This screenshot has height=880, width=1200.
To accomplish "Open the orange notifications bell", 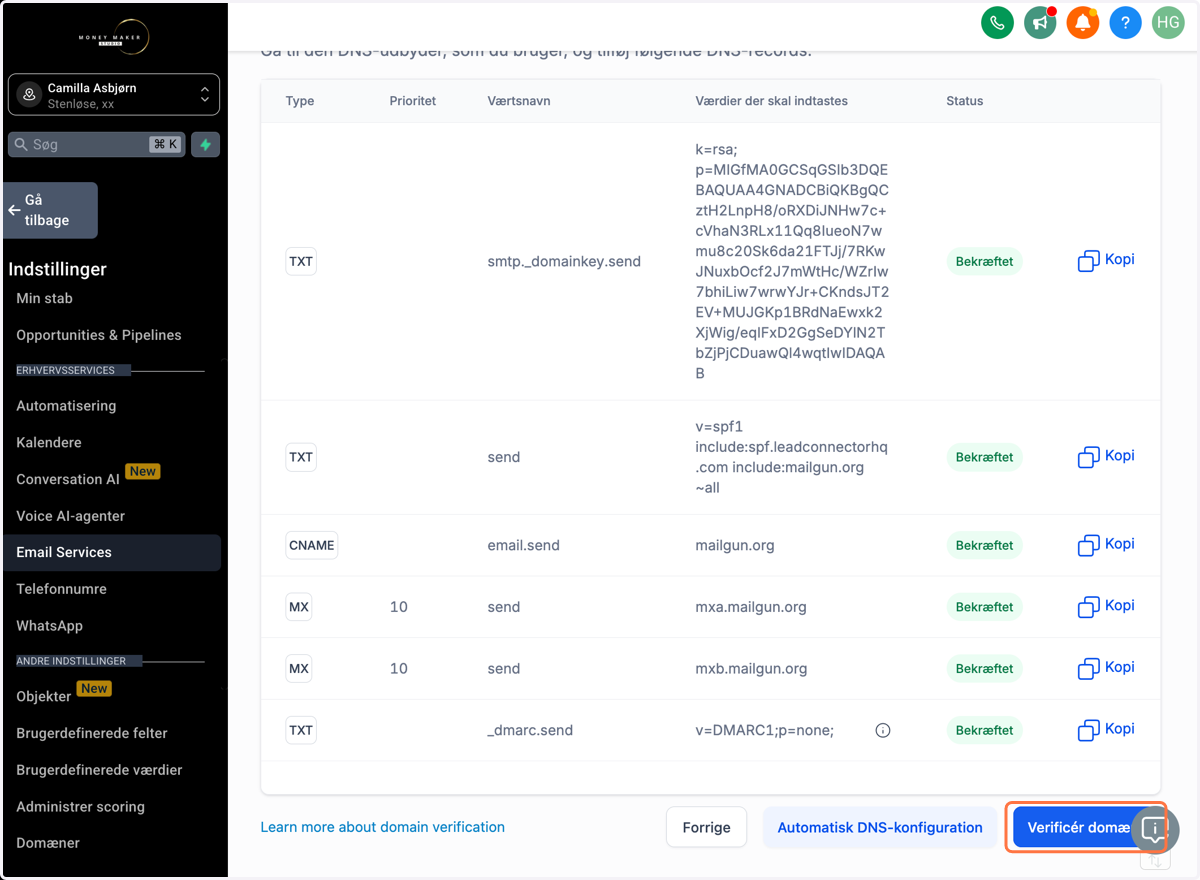I will point(1082,22).
